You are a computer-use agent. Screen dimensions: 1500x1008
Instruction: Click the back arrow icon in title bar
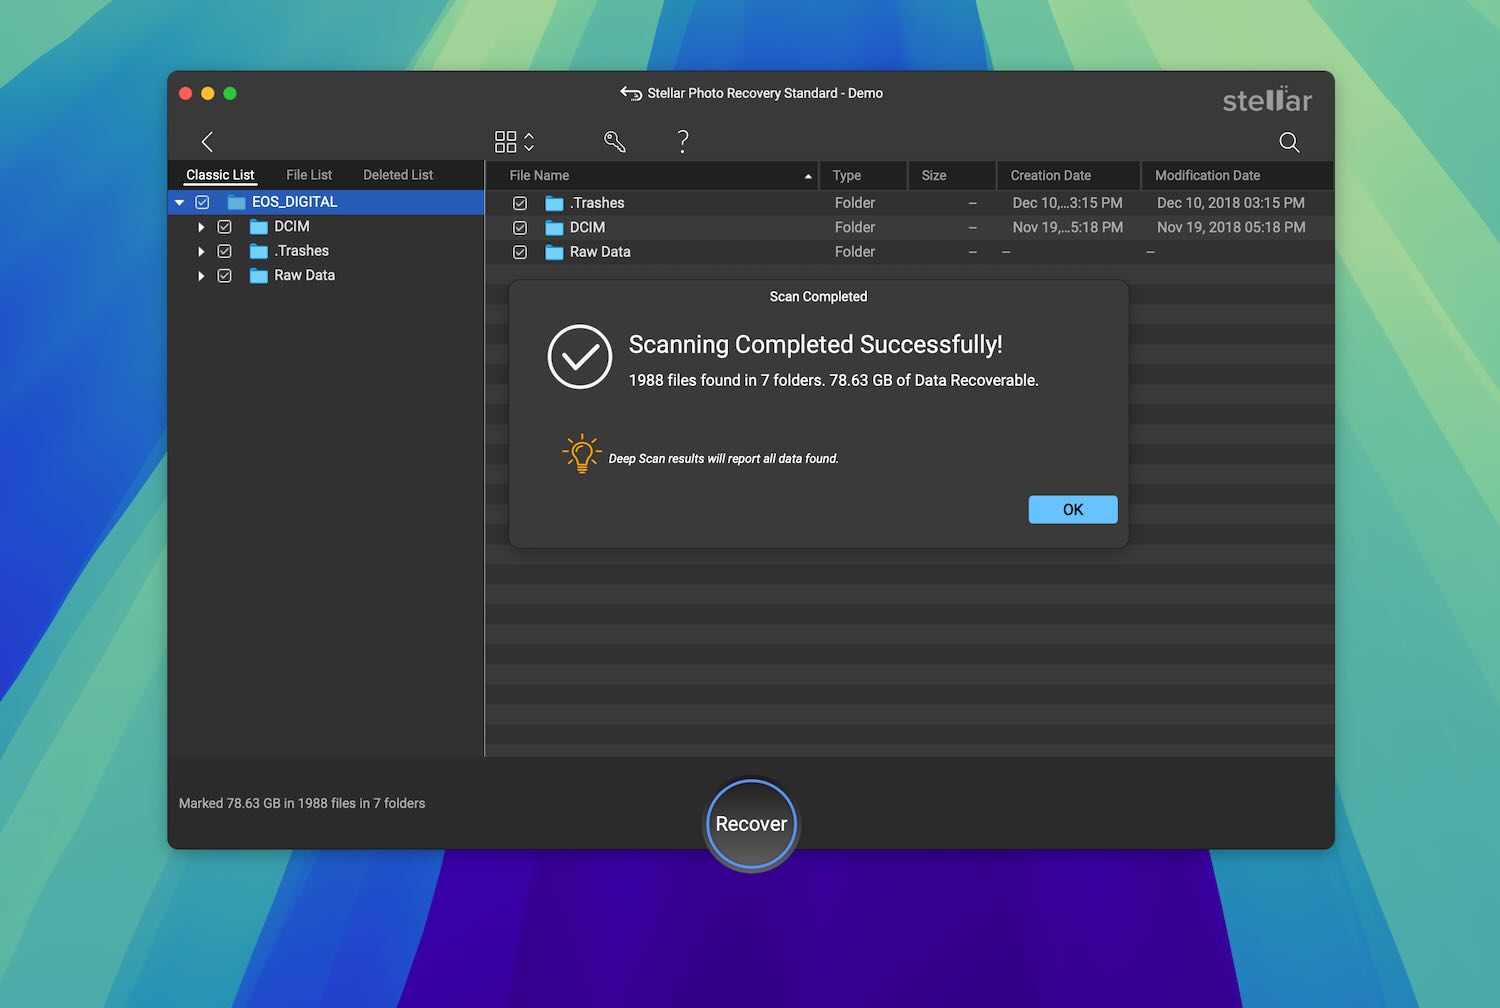(x=631, y=93)
